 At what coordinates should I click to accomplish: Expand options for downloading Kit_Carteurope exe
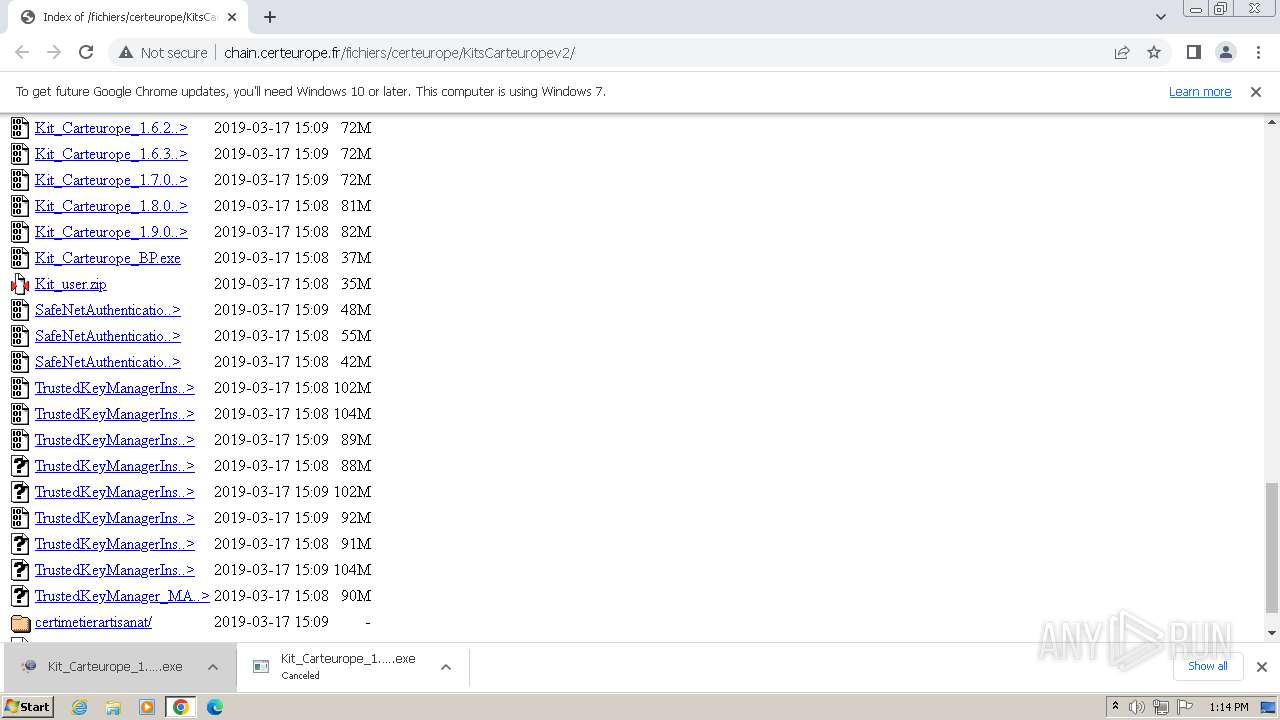click(x=213, y=667)
